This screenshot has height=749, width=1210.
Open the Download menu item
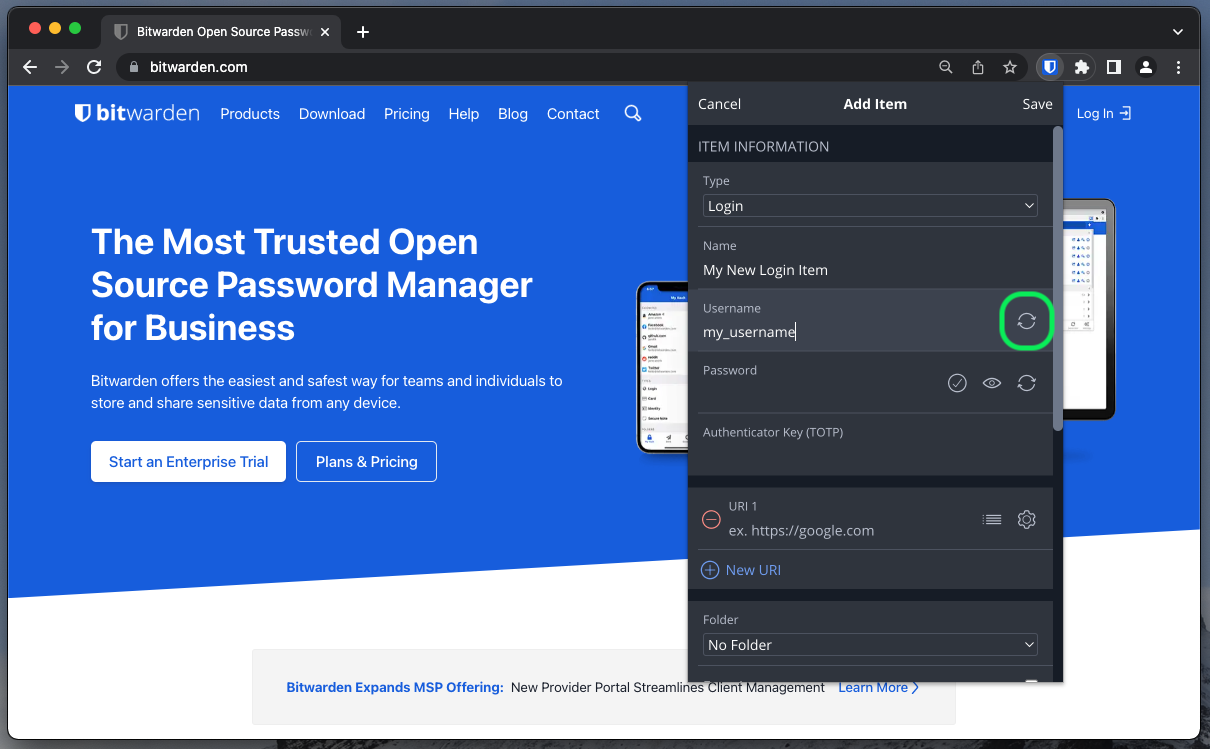332,114
